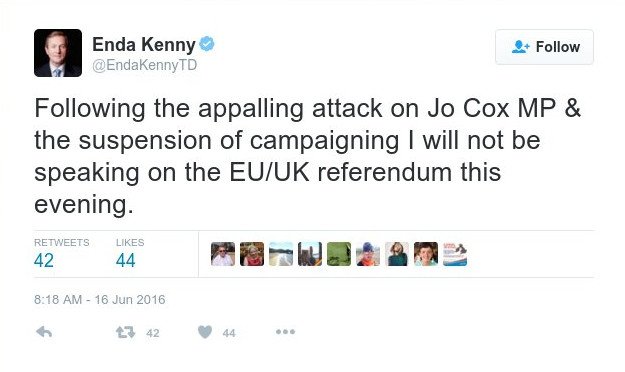Like the tweet with heart icon

(205, 332)
